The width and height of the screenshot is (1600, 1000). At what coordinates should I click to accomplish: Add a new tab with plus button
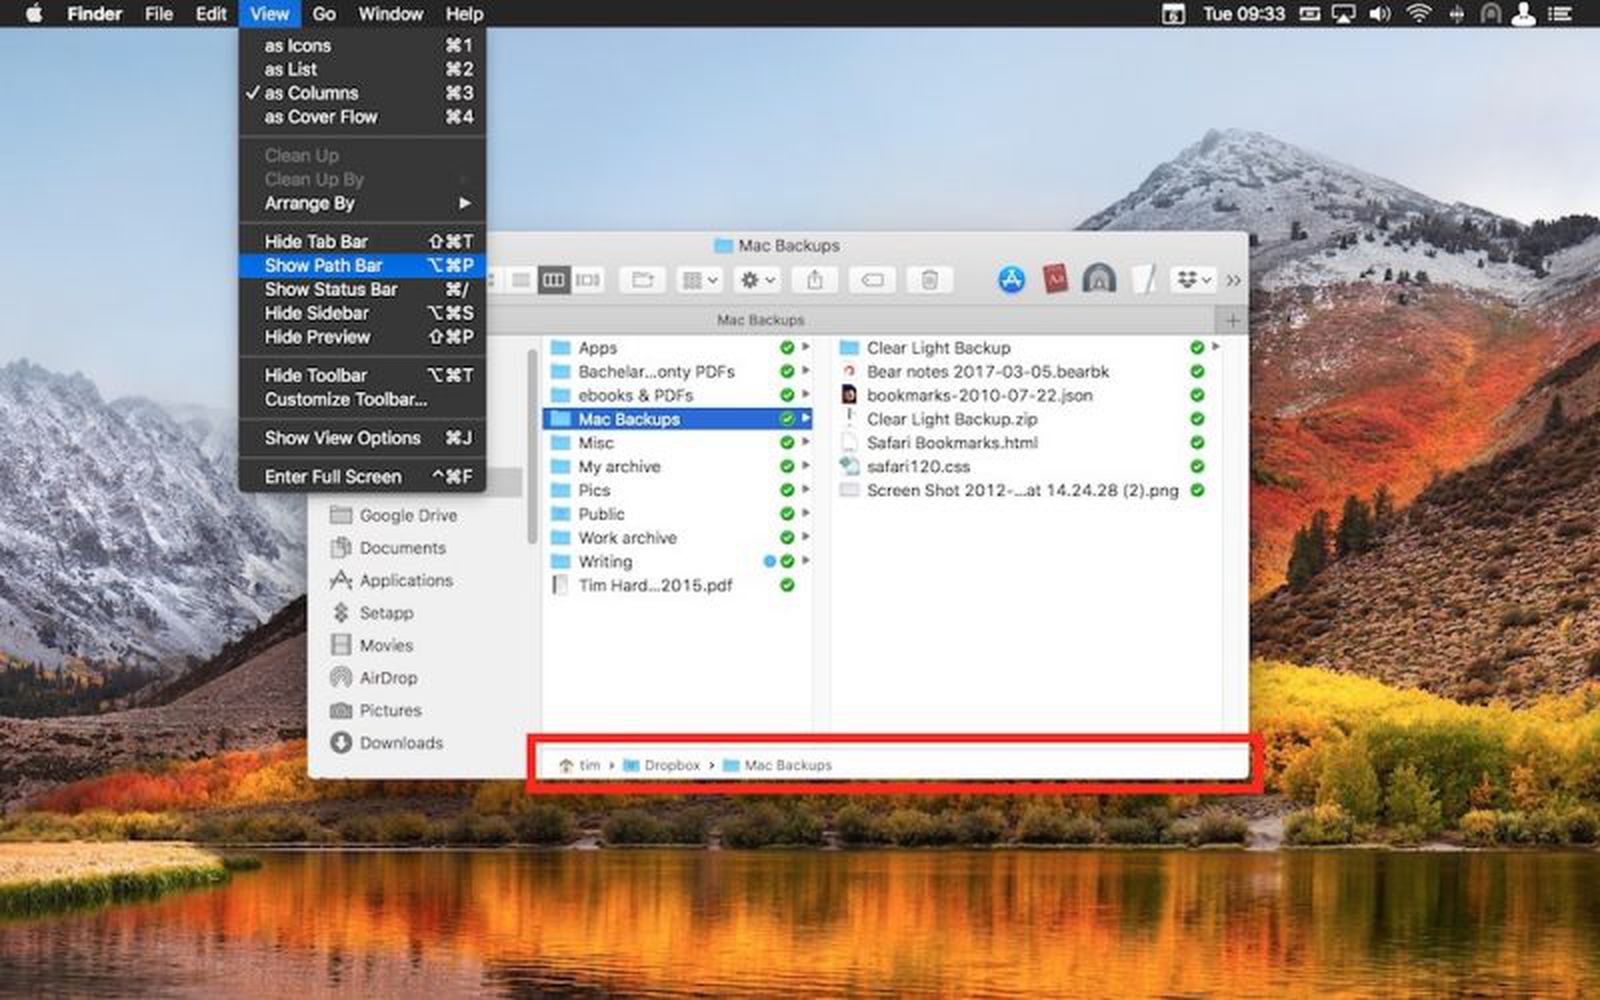(x=1232, y=320)
